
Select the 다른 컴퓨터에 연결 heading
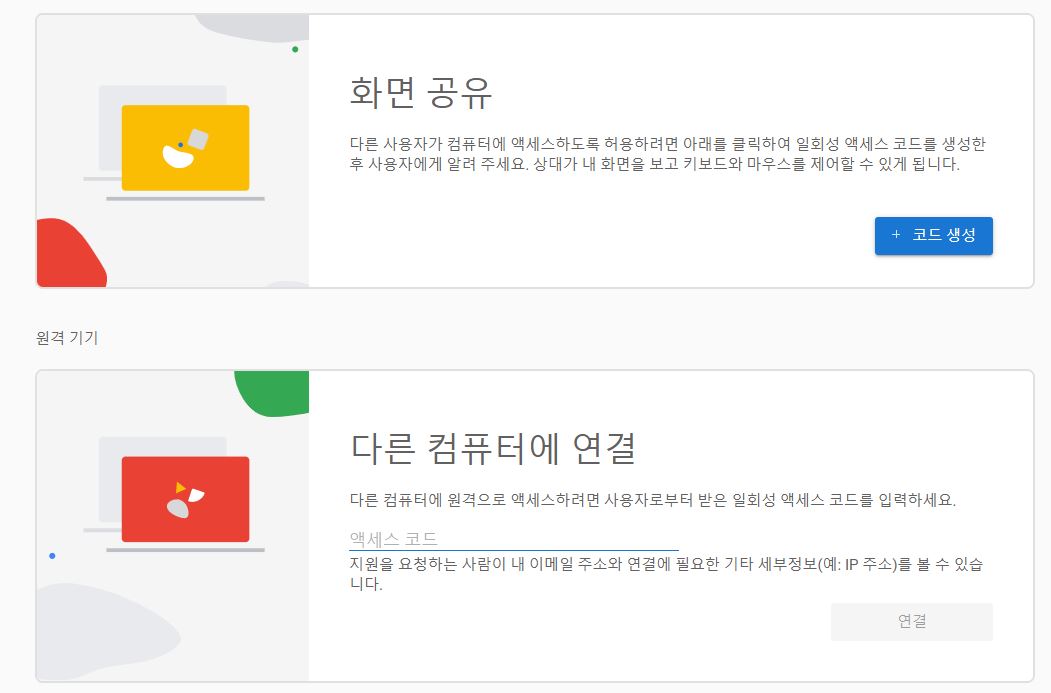coord(493,448)
